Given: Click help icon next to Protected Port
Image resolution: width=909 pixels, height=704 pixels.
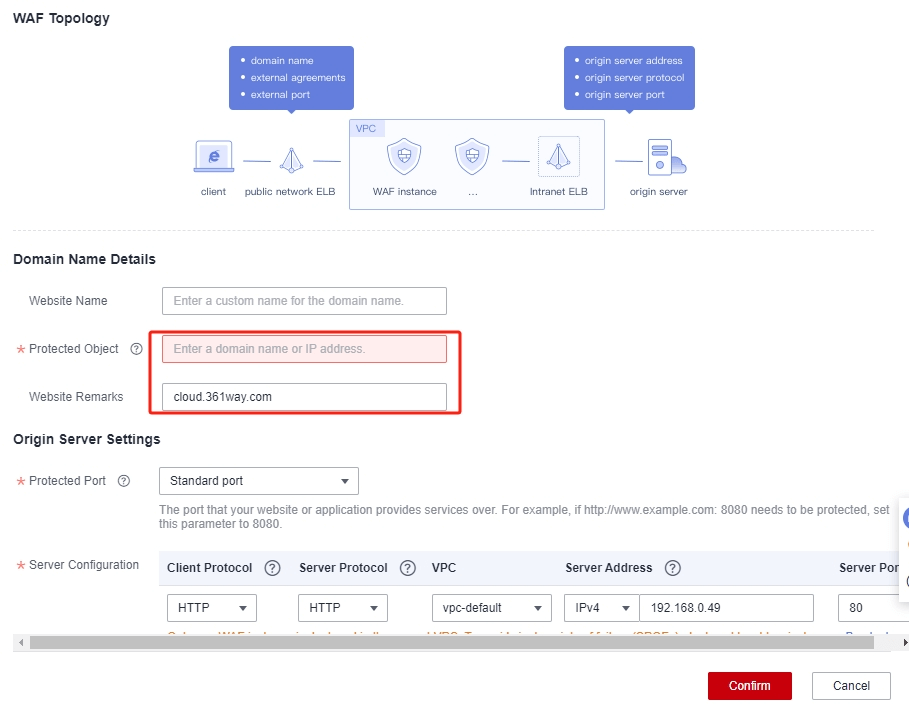Looking at the screenshot, I should pyautogui.click(x=124, y=481).
